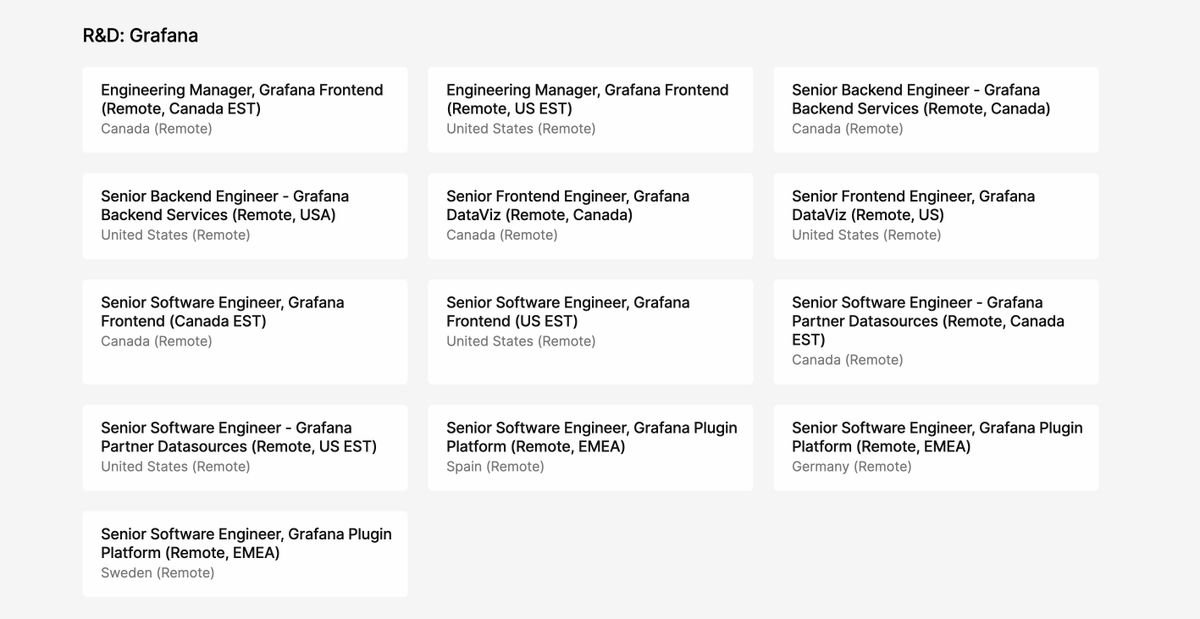The height and width of the screenshot is (619, 1200).
Task: Choose the Plugin Platform job located in Sweden
Action: tap(245, 554)
